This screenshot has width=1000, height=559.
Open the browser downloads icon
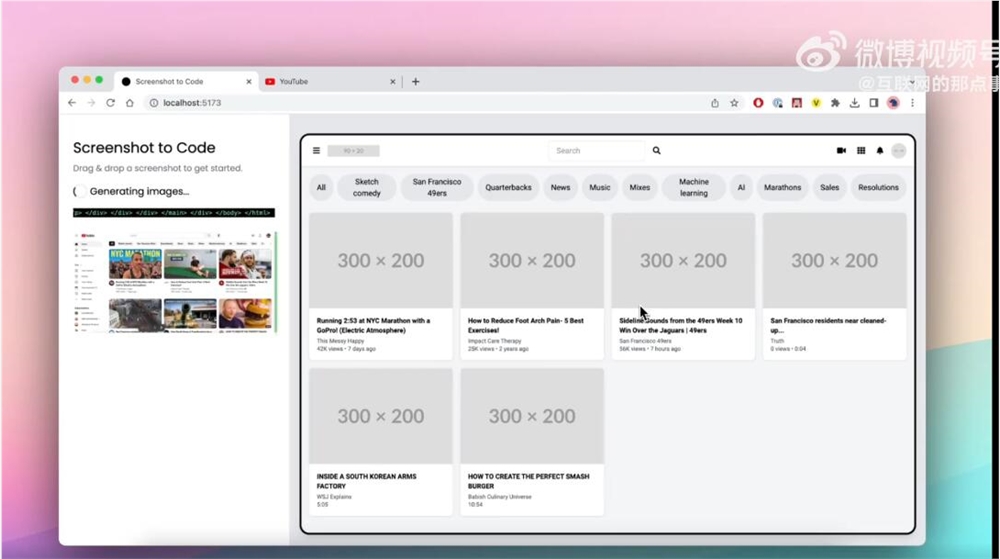855,103
